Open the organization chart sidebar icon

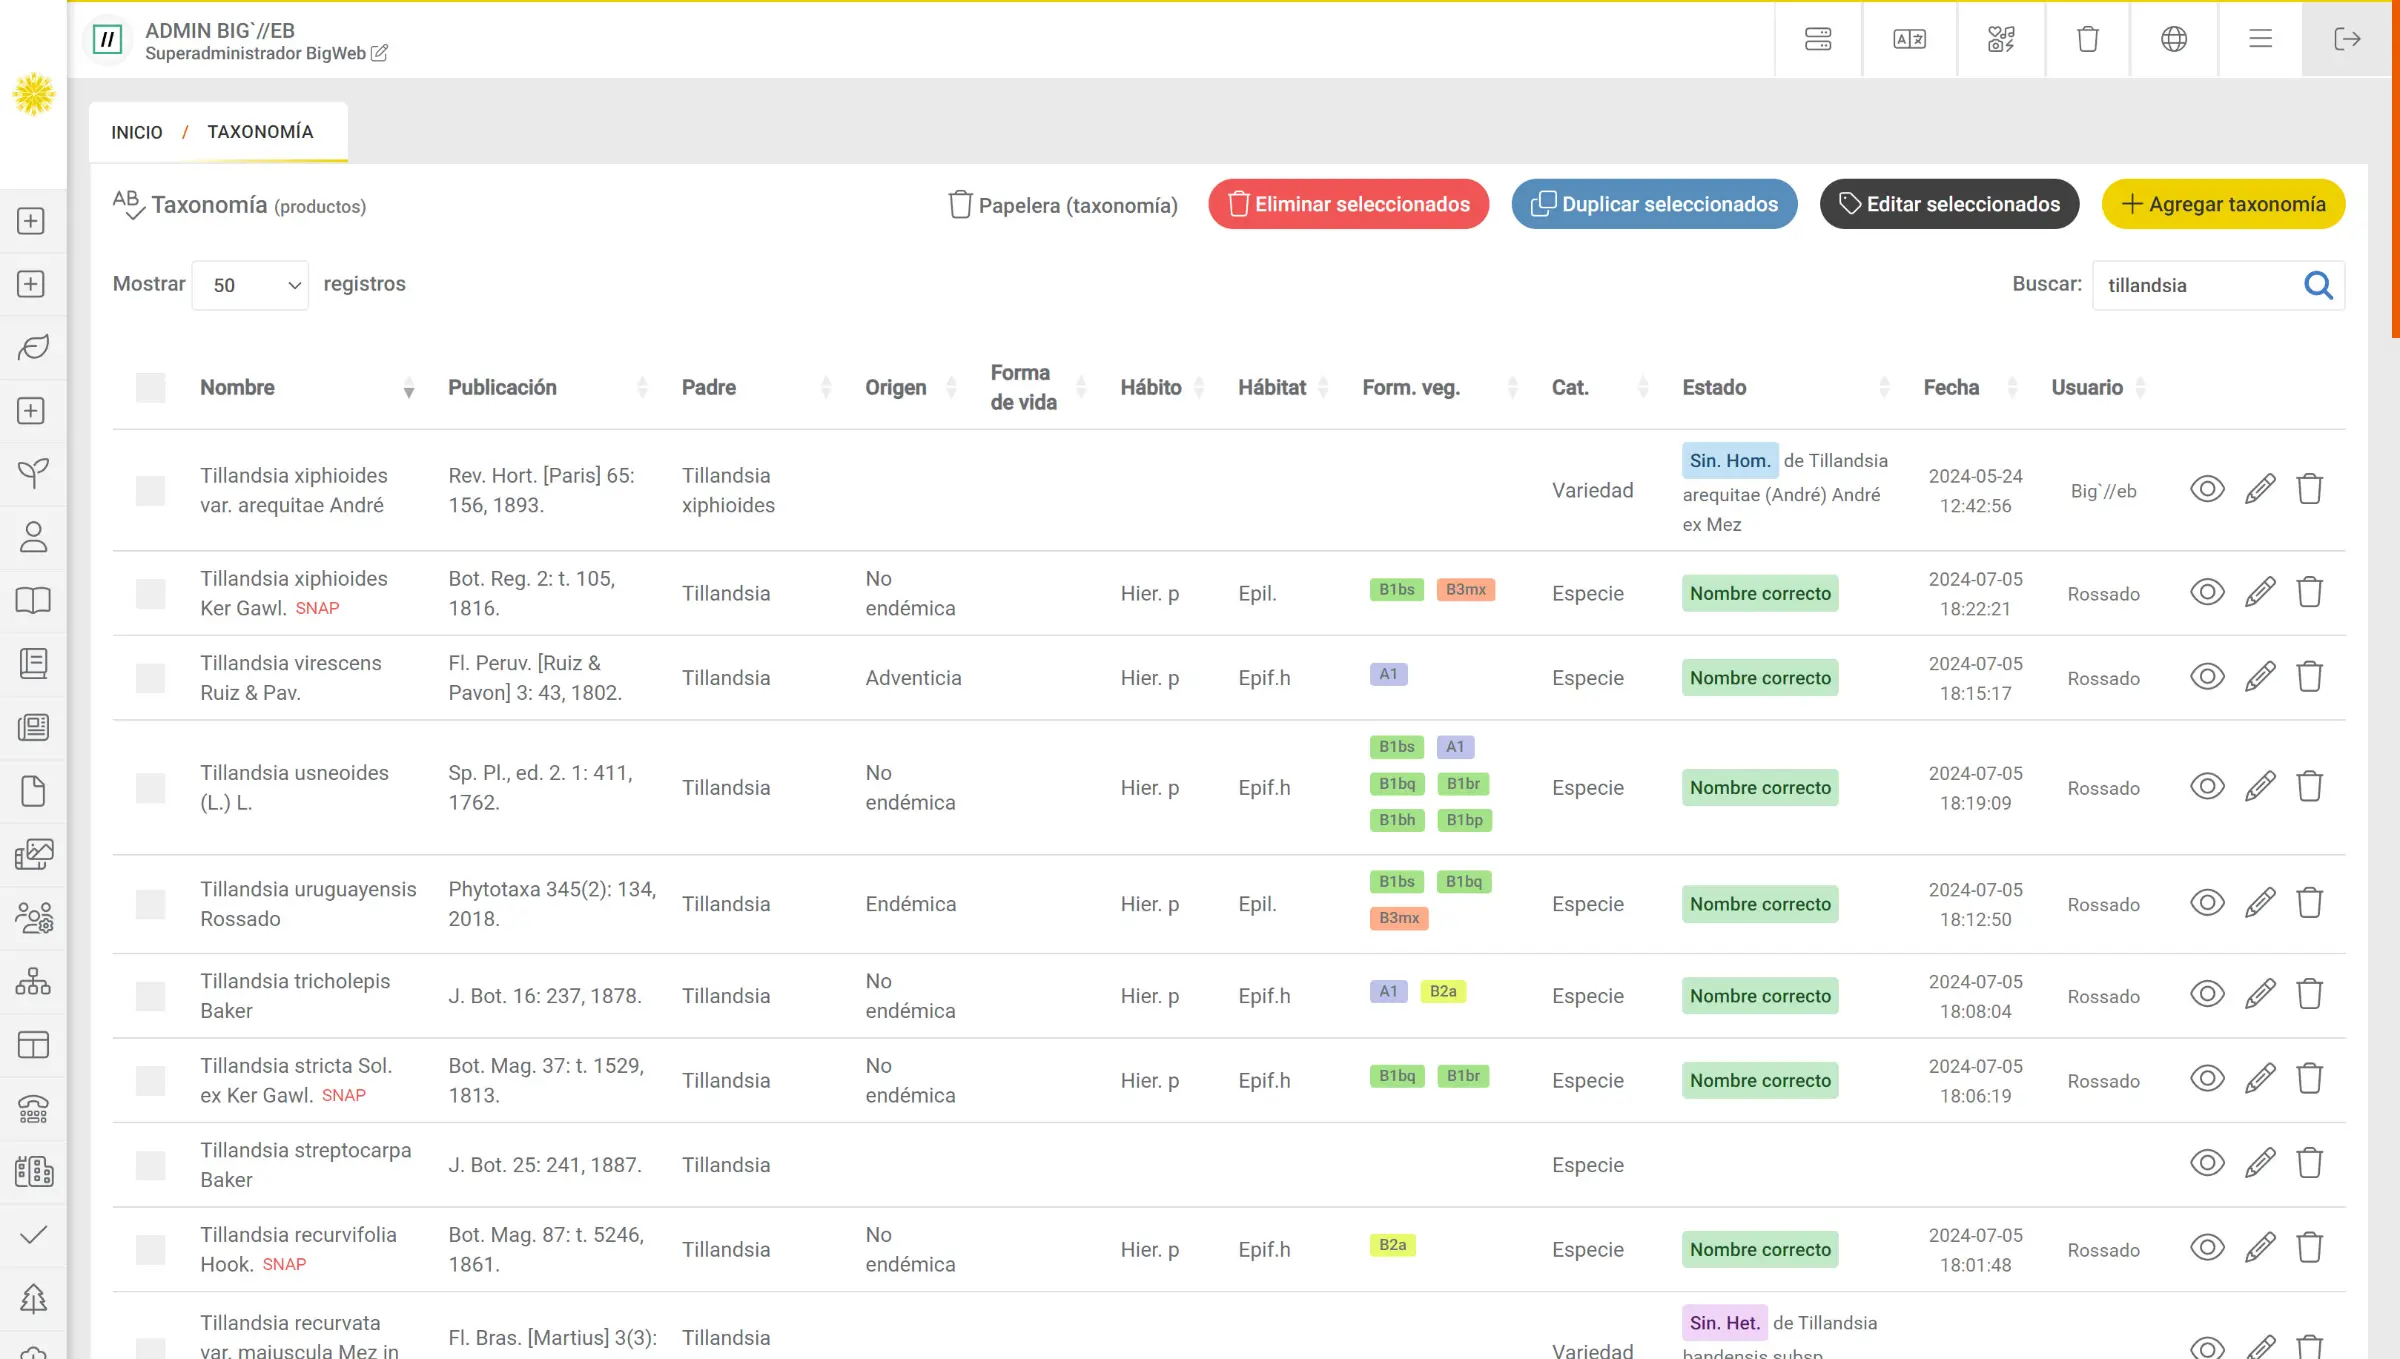tap(33, 981)
